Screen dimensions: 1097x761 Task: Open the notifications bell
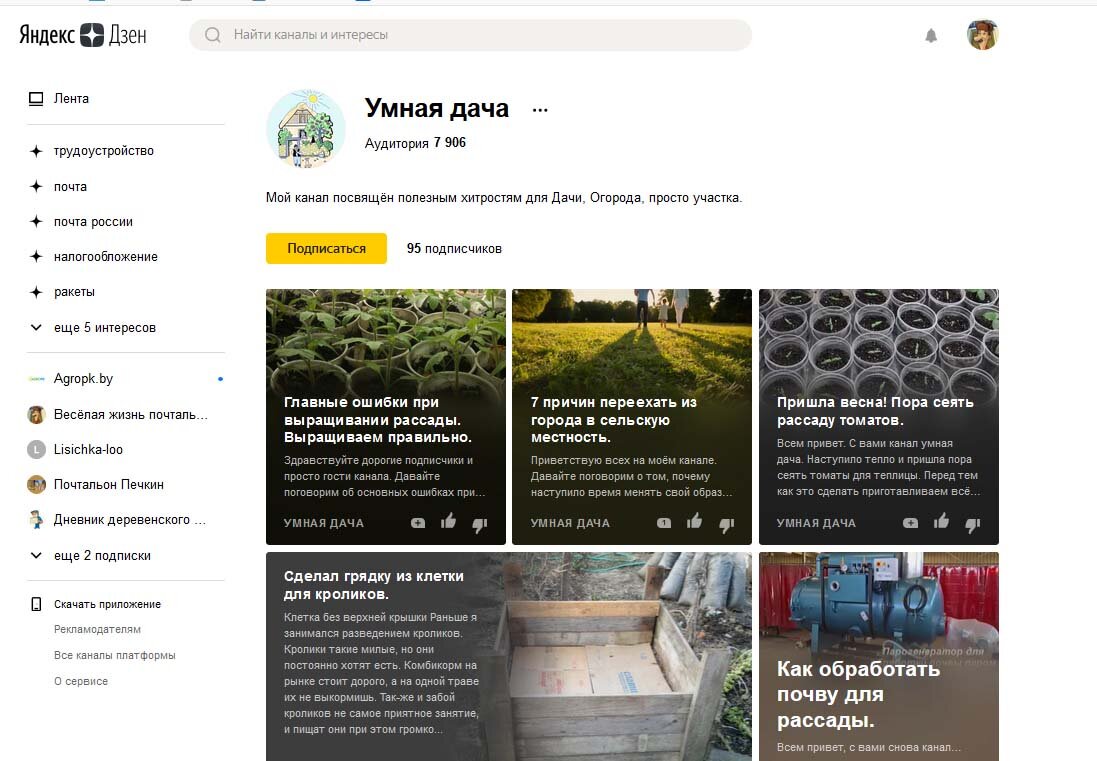930,36
